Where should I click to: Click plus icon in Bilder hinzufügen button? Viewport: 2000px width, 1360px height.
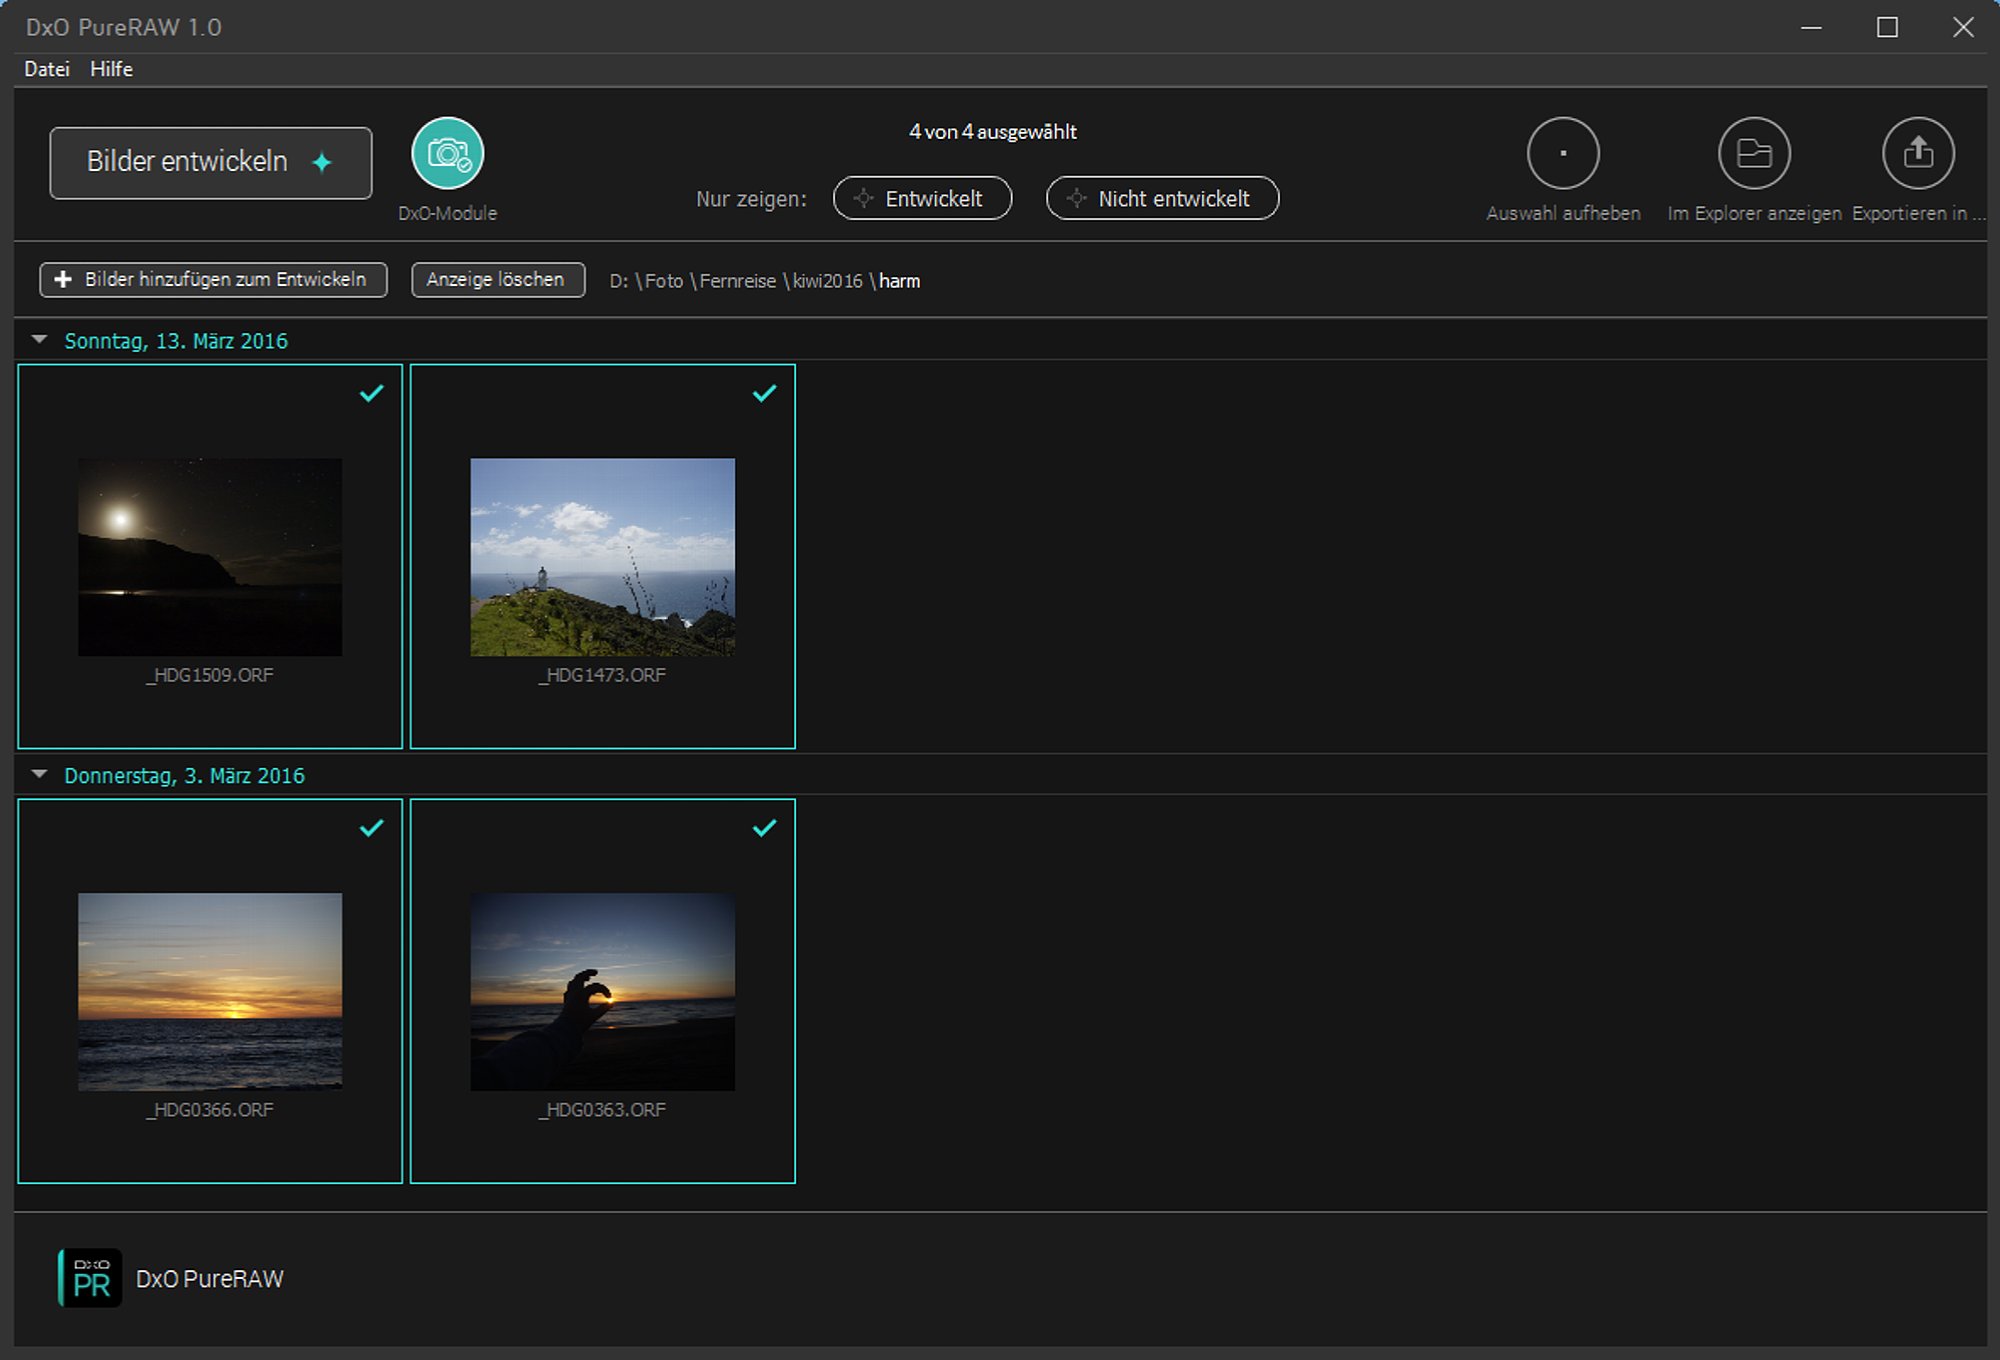point(63,280)
